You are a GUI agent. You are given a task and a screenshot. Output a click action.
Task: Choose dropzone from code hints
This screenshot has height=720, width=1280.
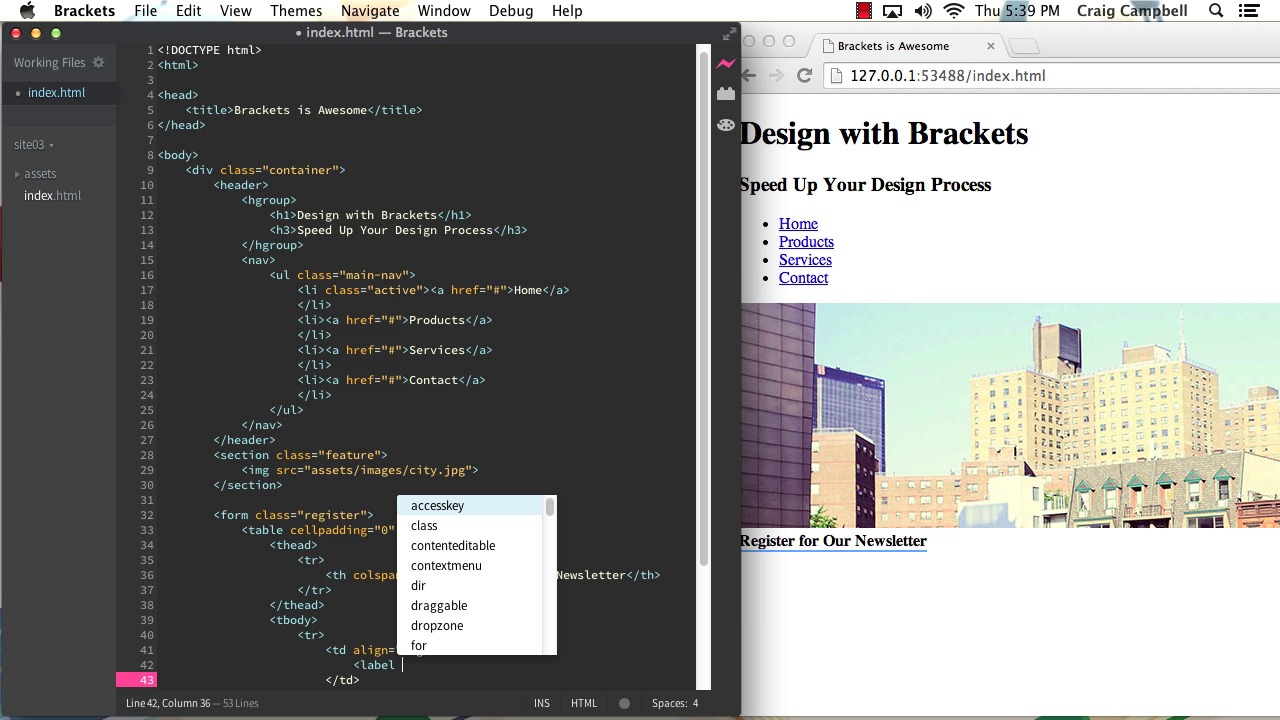coord(471,626)
